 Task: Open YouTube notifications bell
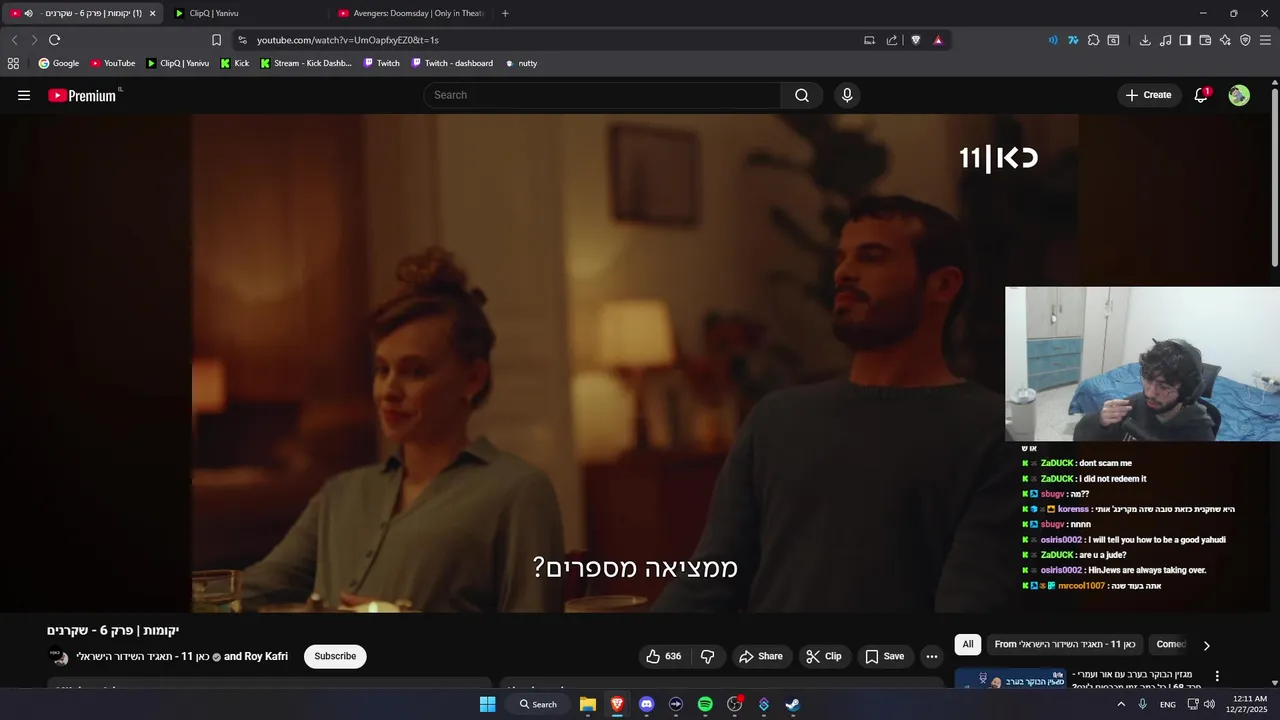tap(1201, 95)
